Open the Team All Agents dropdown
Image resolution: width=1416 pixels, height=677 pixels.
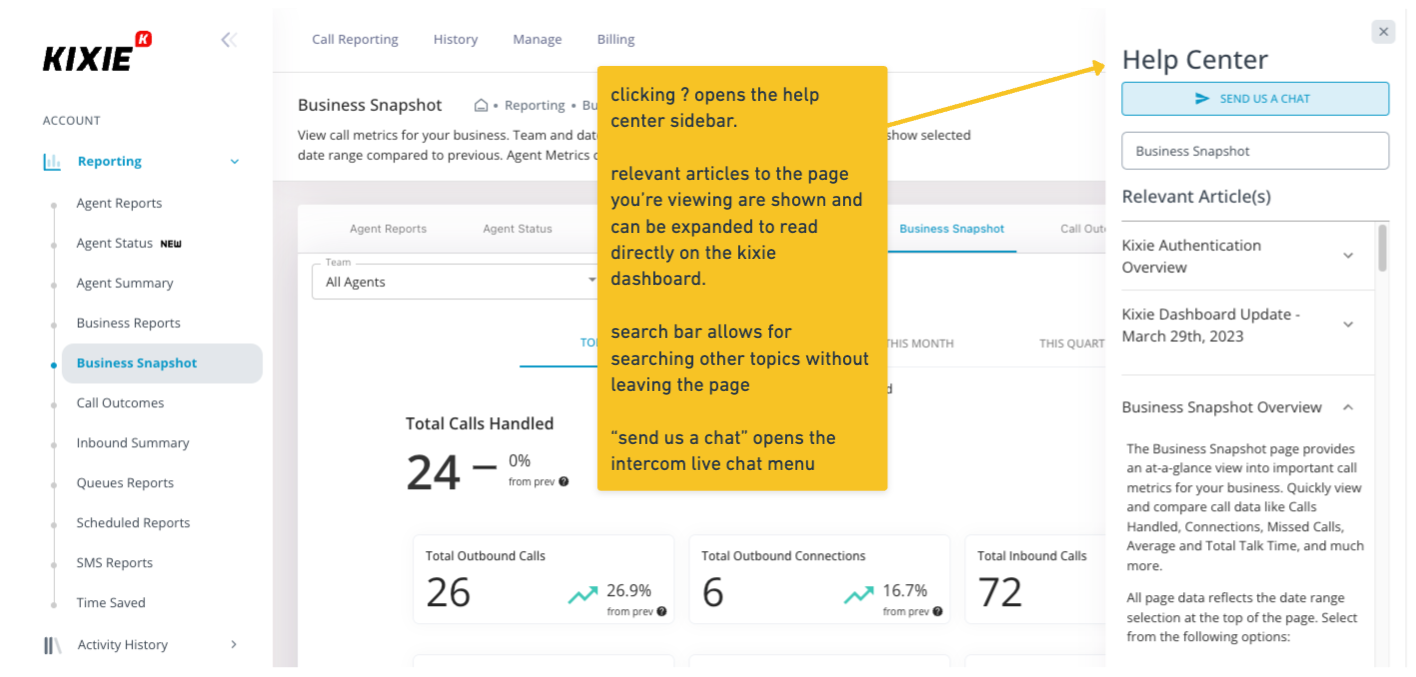(x=456, y=281)
